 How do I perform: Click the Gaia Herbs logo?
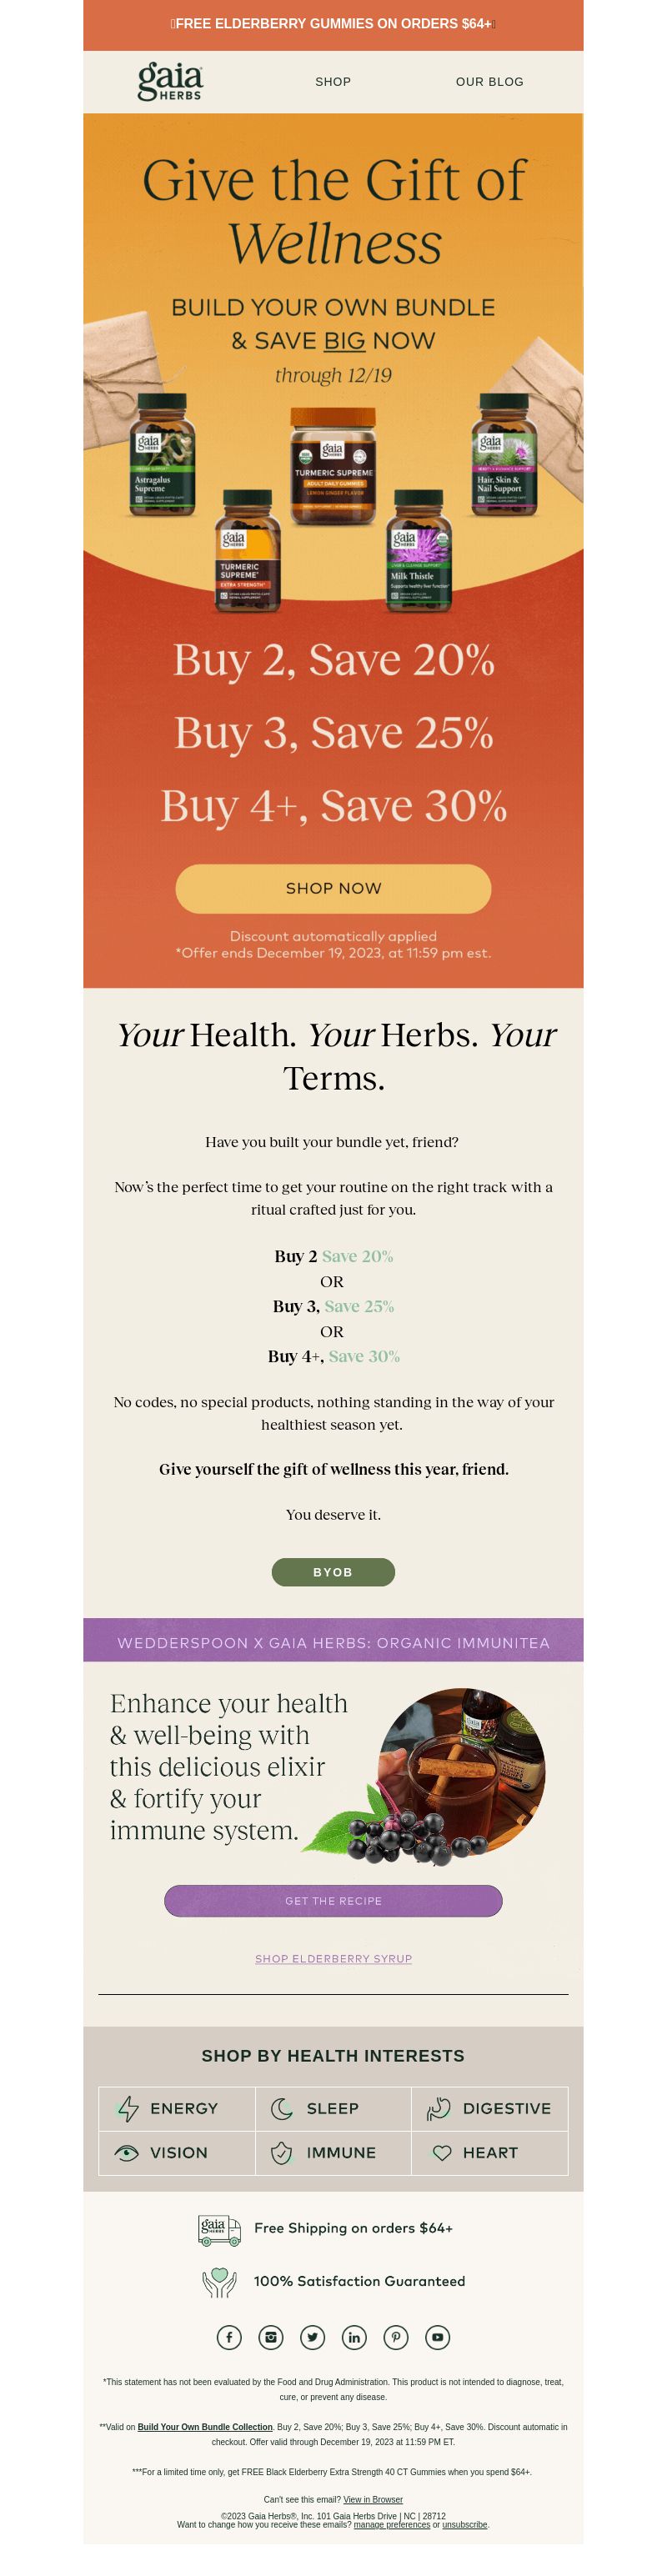[170, 81]
